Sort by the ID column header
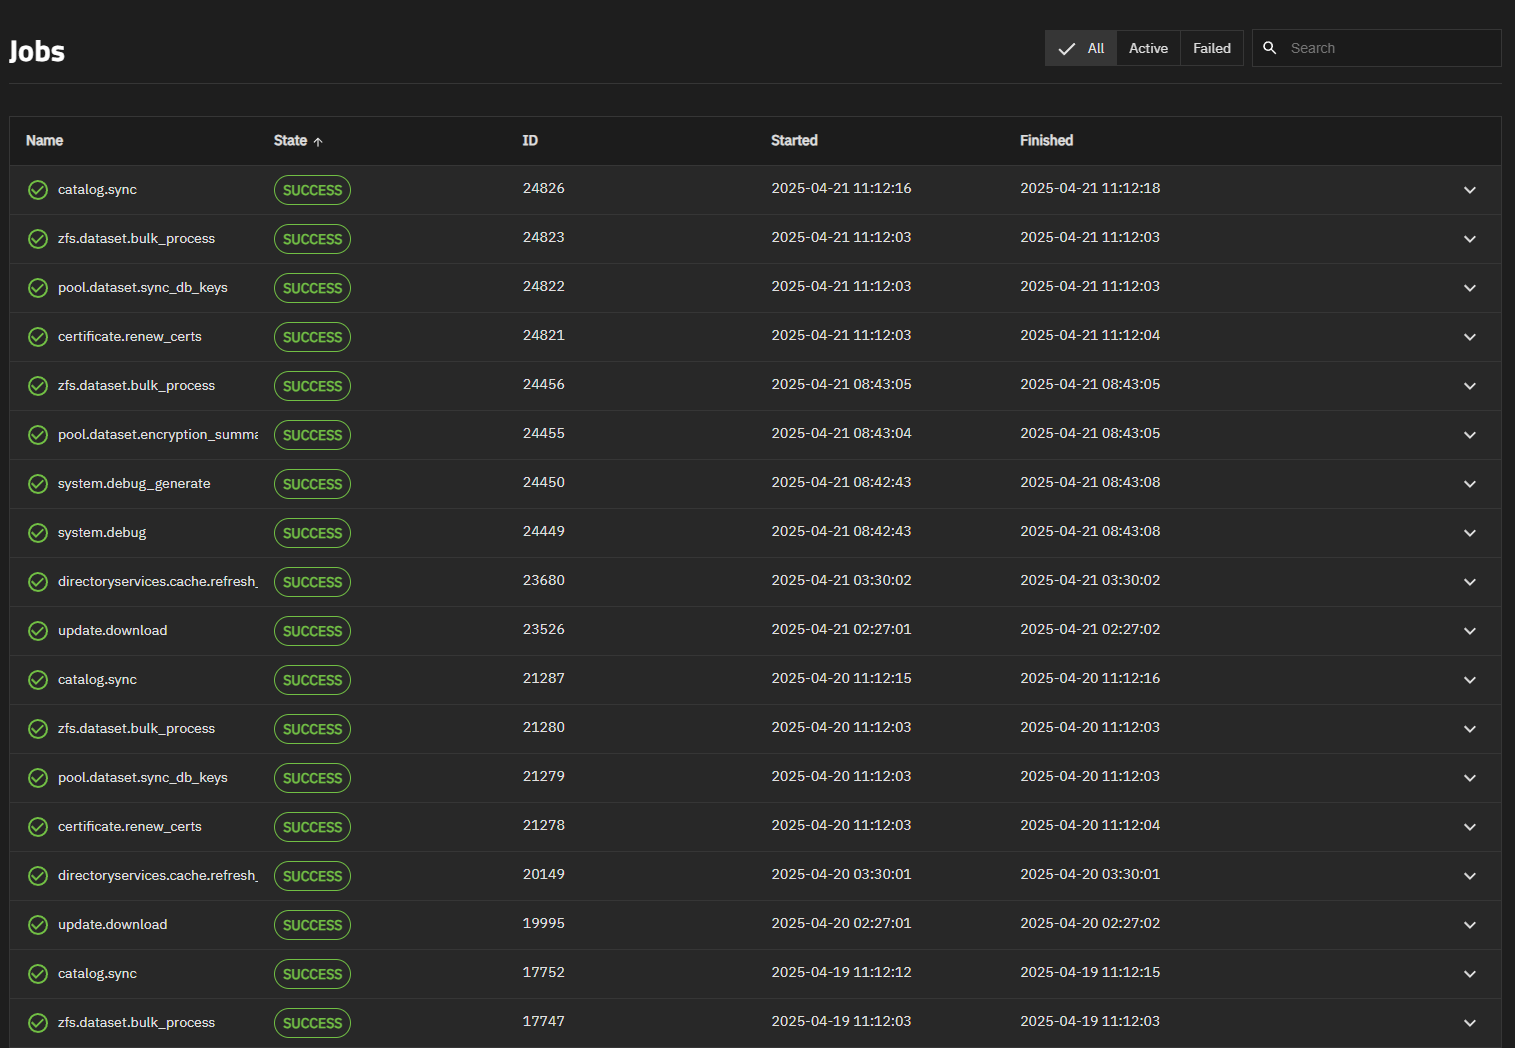The width and height of the screenshot is (1515, 1048). pyautogui.click(x=530, y=141)
